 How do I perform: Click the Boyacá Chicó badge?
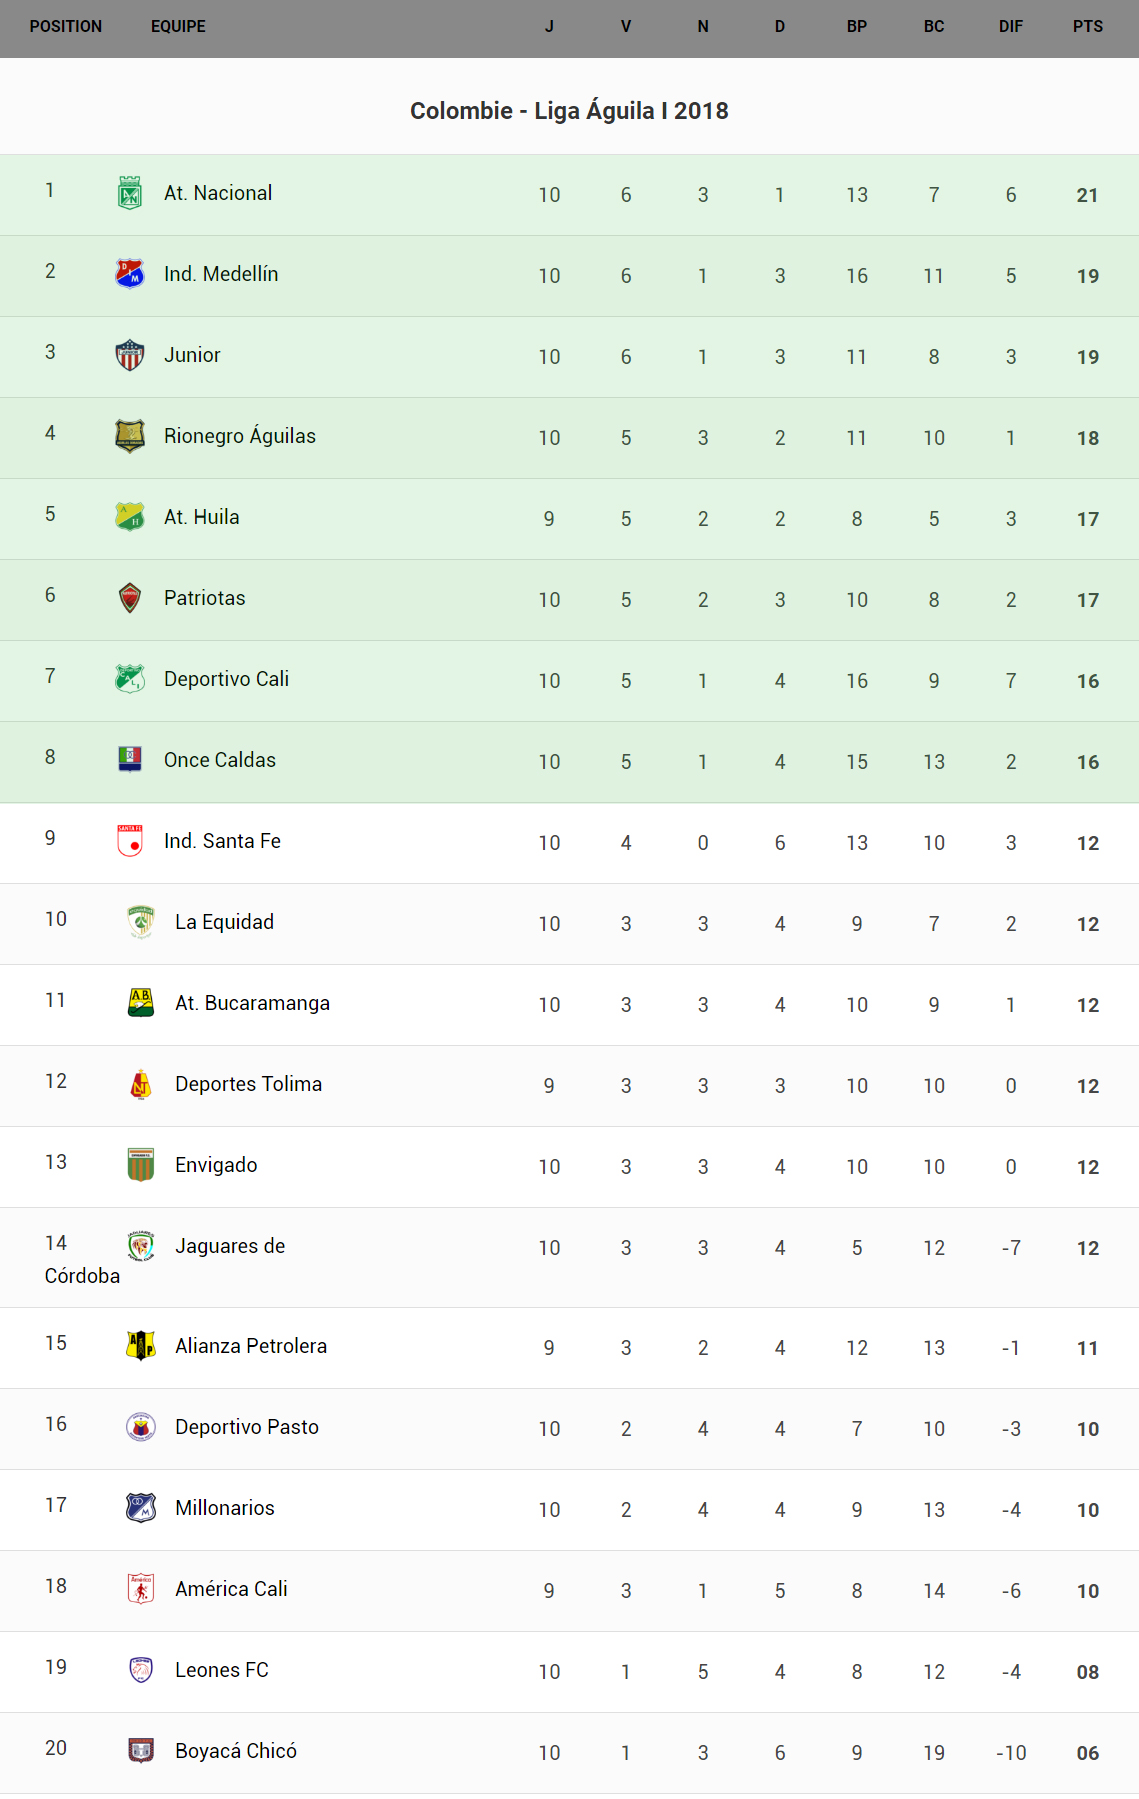[x=141, y=1751]
